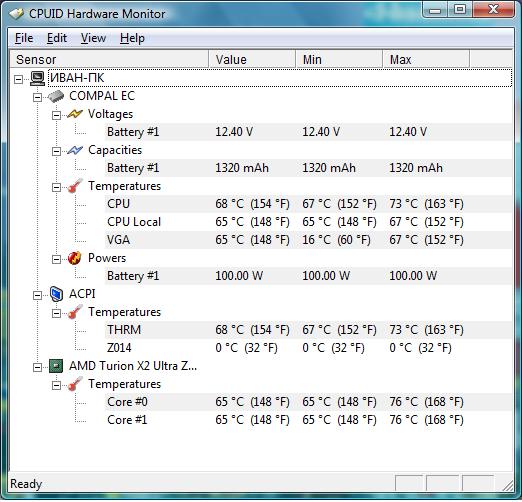Screen dimensions: 522x502
Task: Open the File menu
Action: pos(24,38)
